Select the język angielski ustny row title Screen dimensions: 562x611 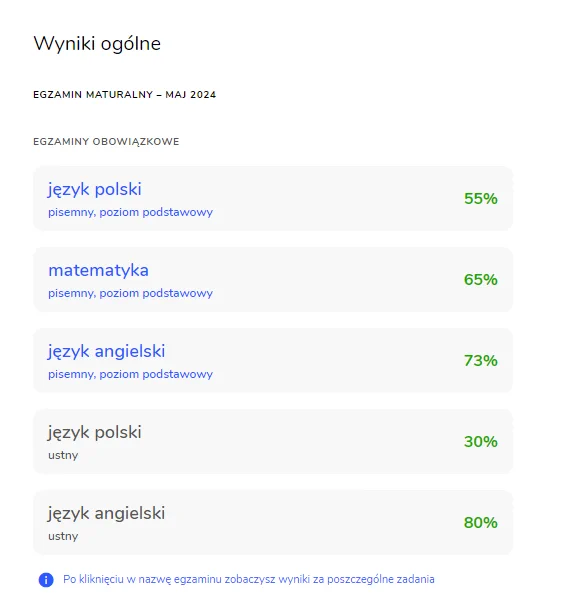pyautogui.click(x=106, y=514)
